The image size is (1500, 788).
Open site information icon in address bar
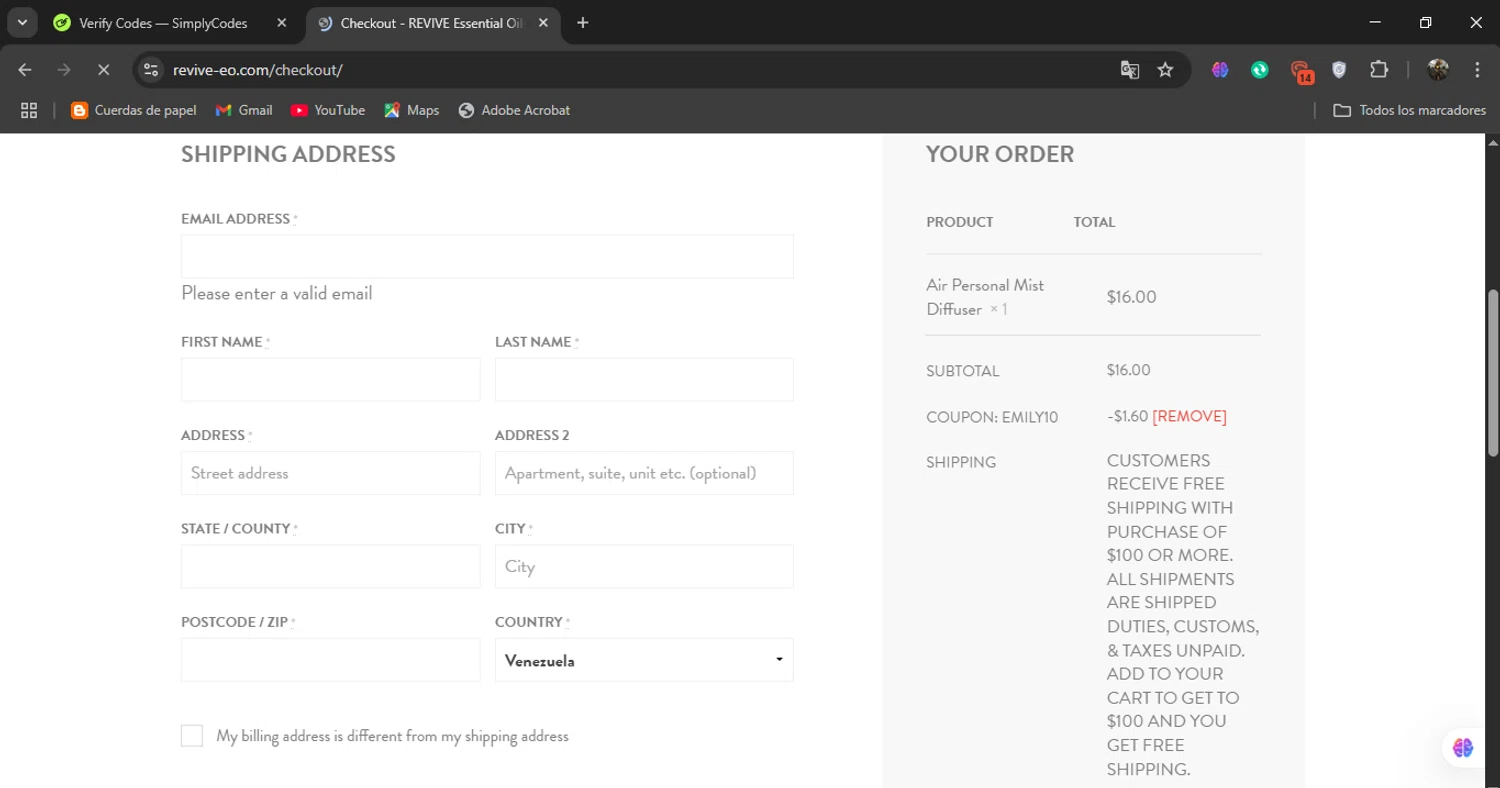tap(151, 70)
